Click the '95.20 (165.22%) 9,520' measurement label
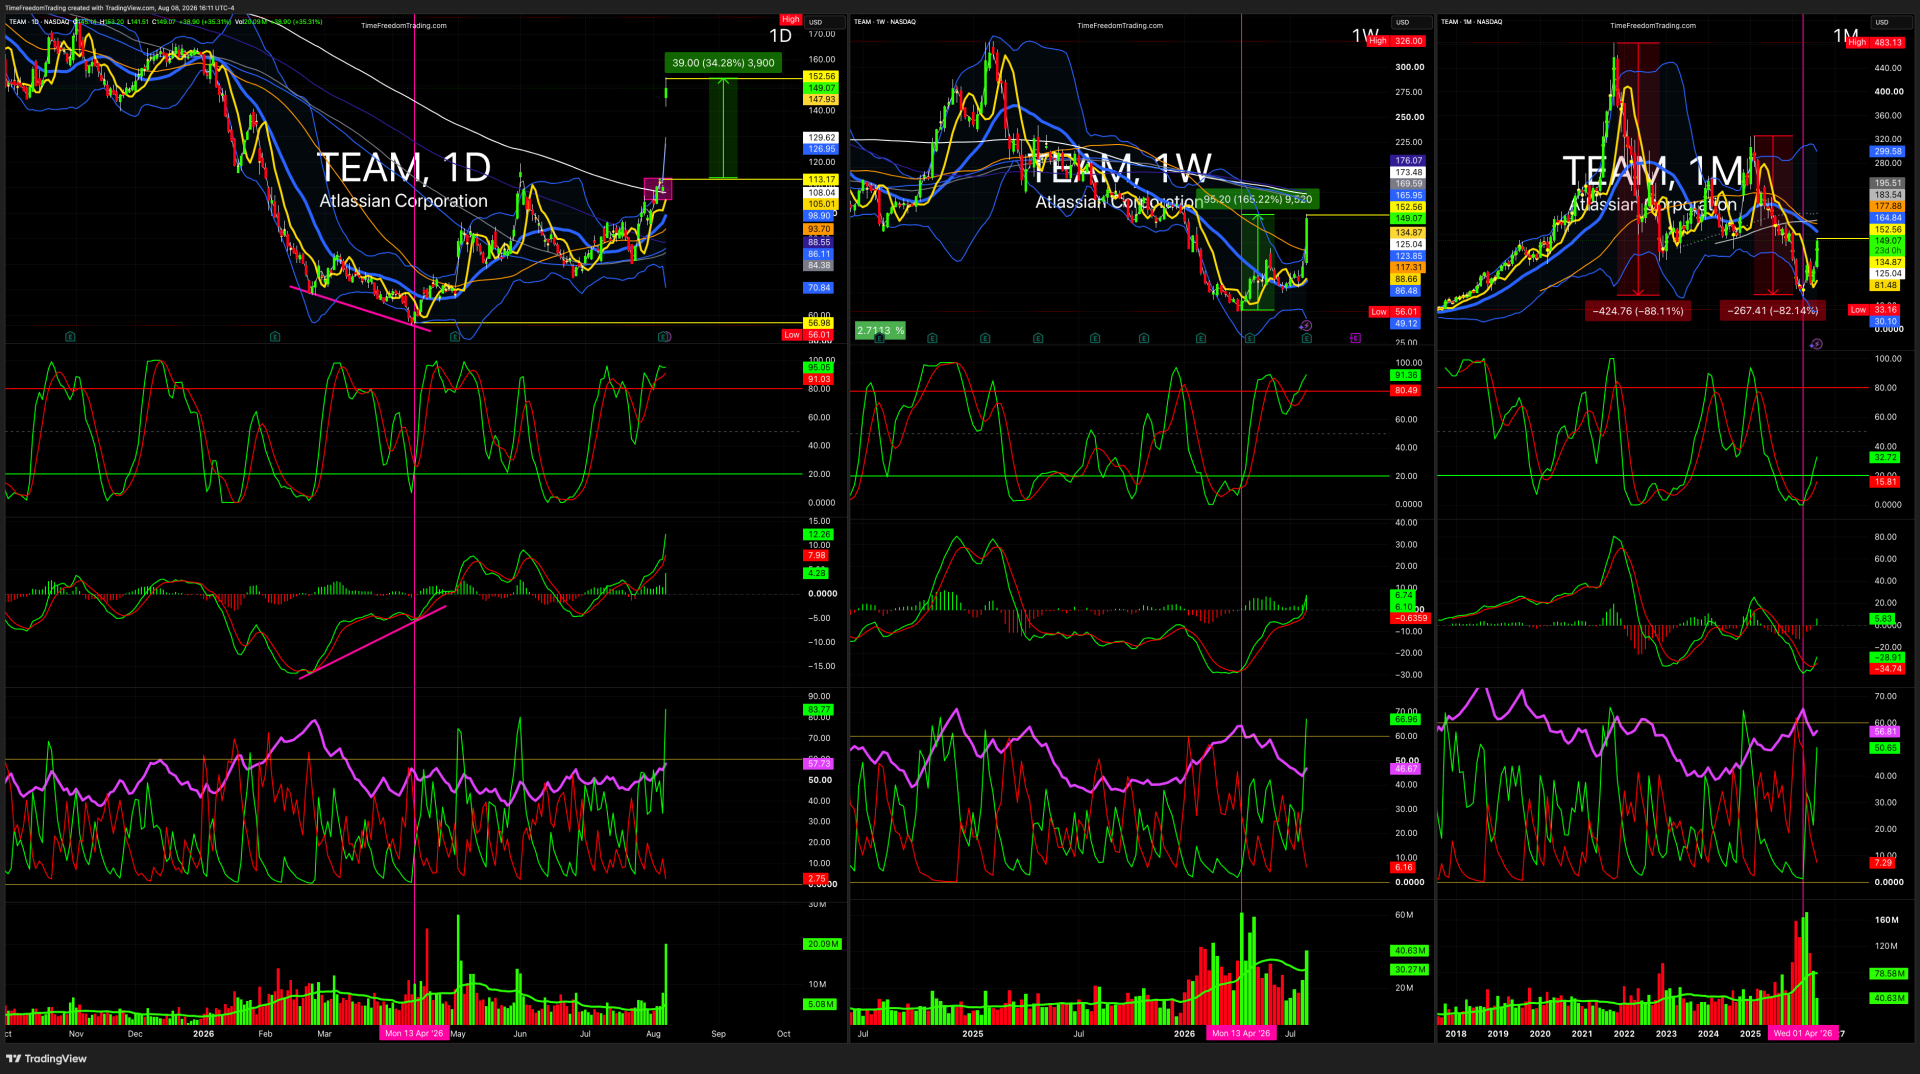Screen dimensions: 1920x1074 [x=1258, y=199]
